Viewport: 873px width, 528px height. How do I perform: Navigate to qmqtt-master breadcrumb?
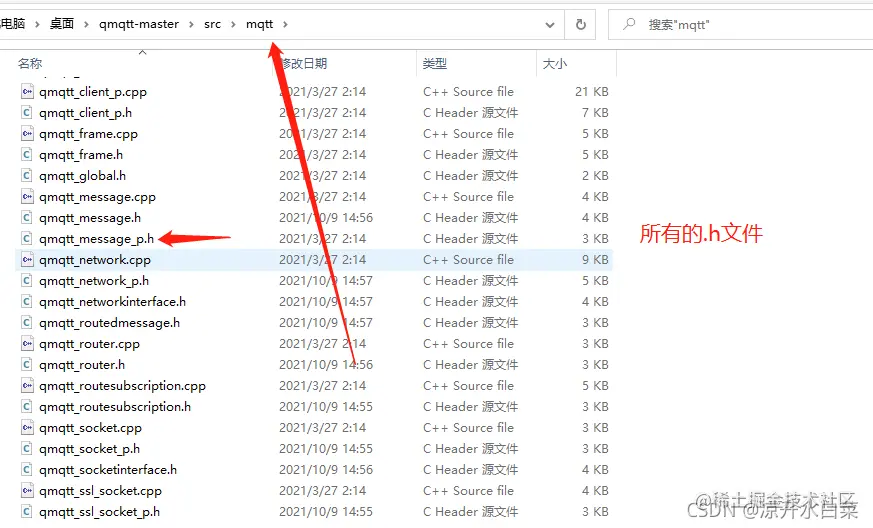click(139, 24)
